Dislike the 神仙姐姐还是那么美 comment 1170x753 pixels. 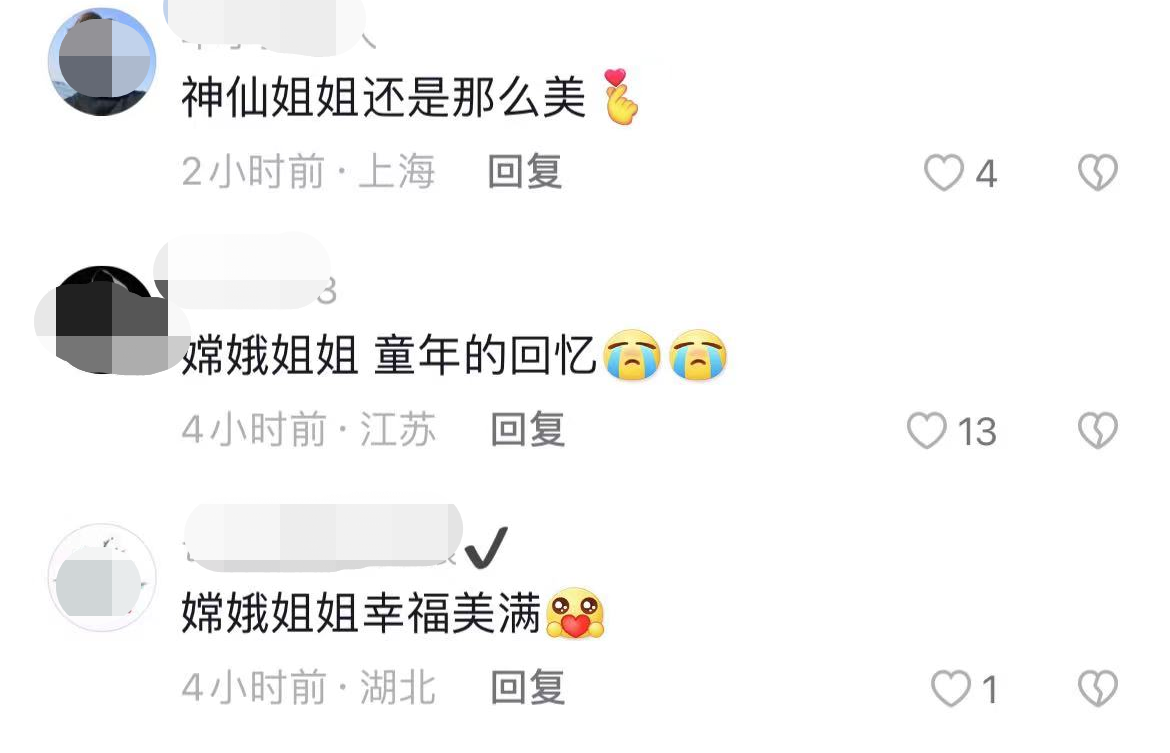(1098, 172)
